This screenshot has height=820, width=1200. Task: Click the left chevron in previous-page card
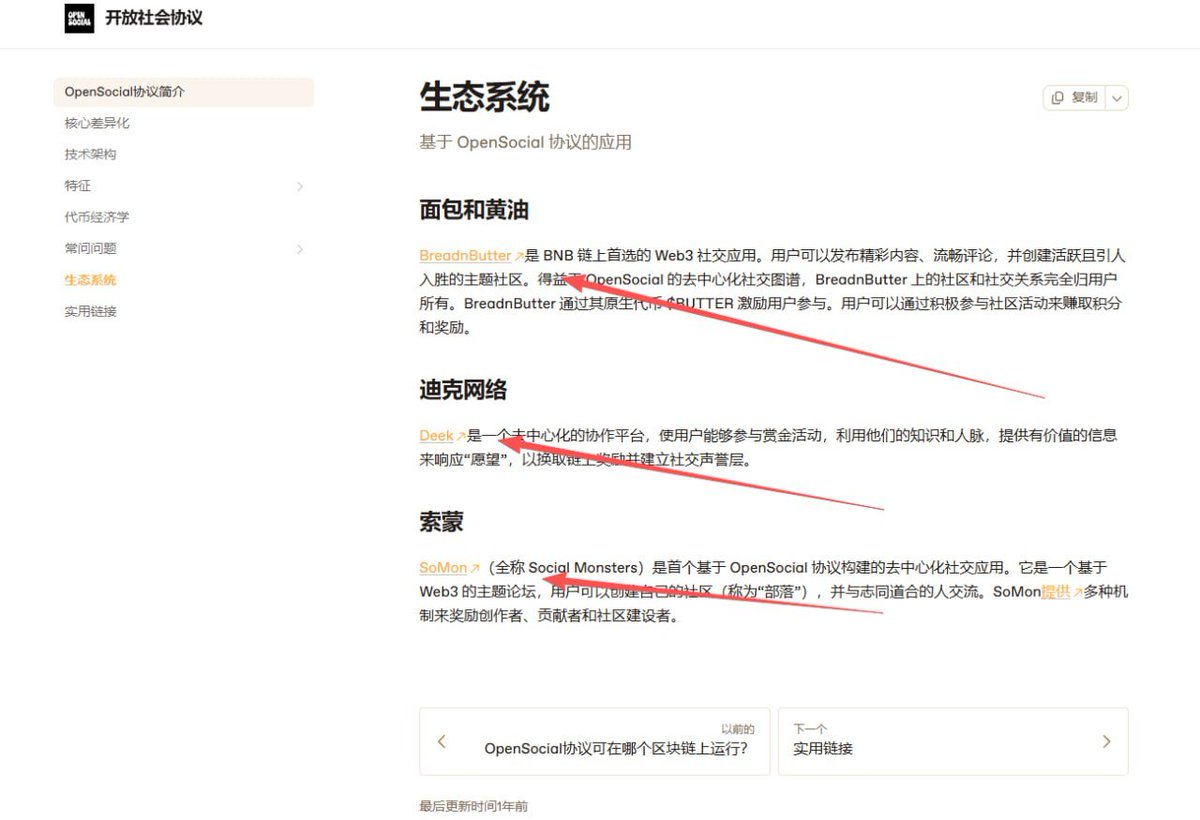pyautogui.click(x=442, y=741)
